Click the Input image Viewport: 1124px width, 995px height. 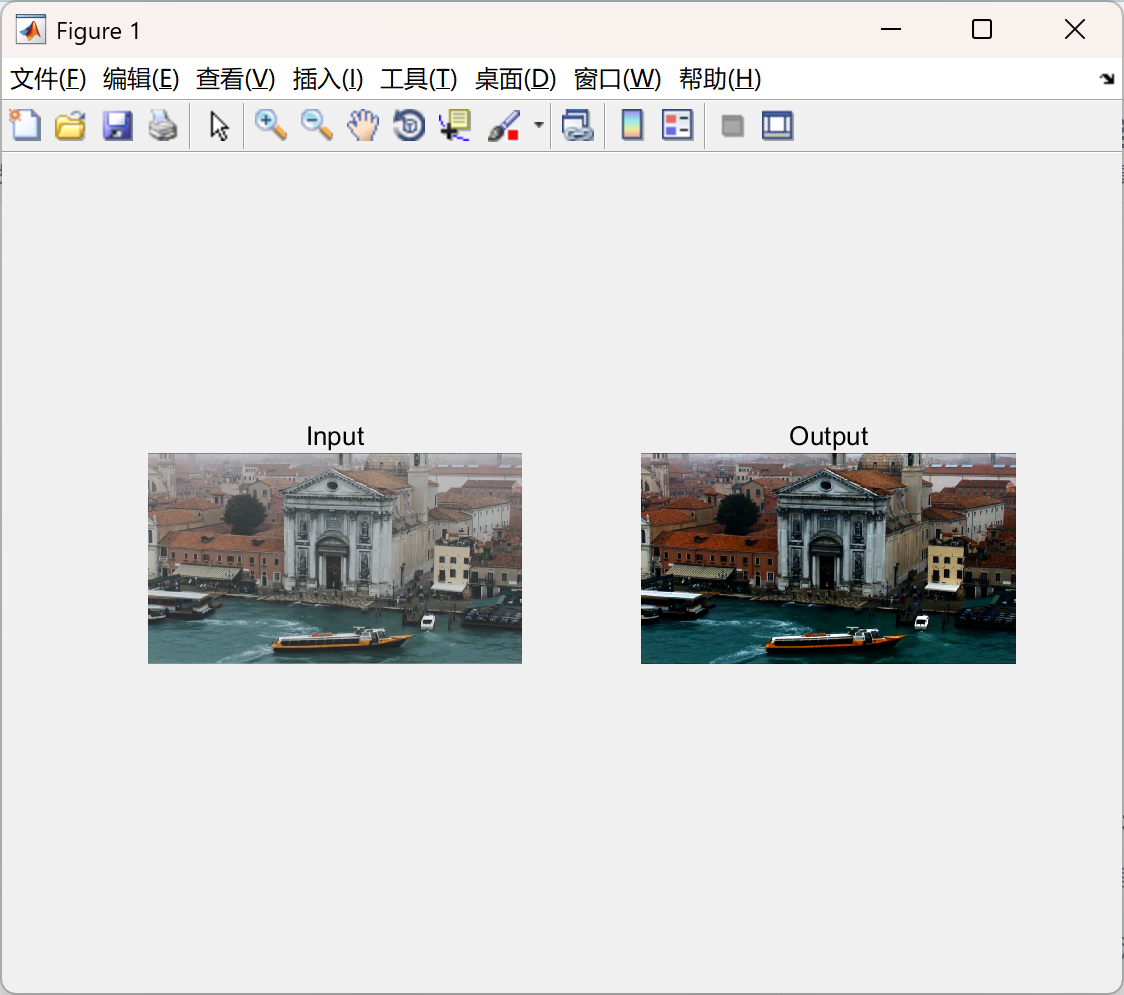[335, 558]
